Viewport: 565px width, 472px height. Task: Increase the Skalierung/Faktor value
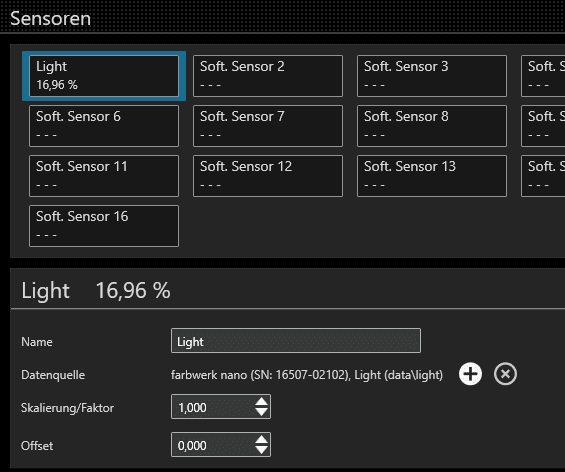point(261,401)
